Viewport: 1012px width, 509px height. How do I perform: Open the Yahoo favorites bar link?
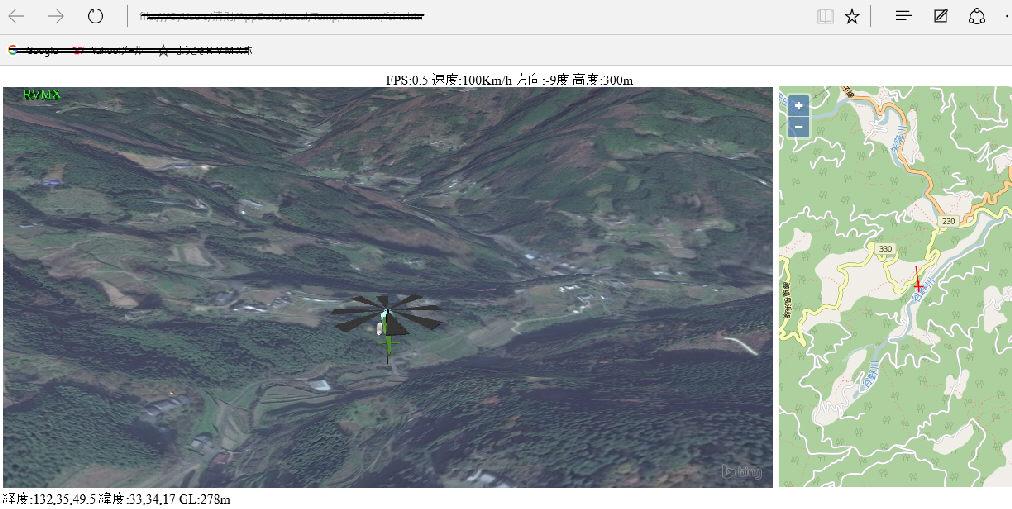pyautogui.click(x=108, y=50)
